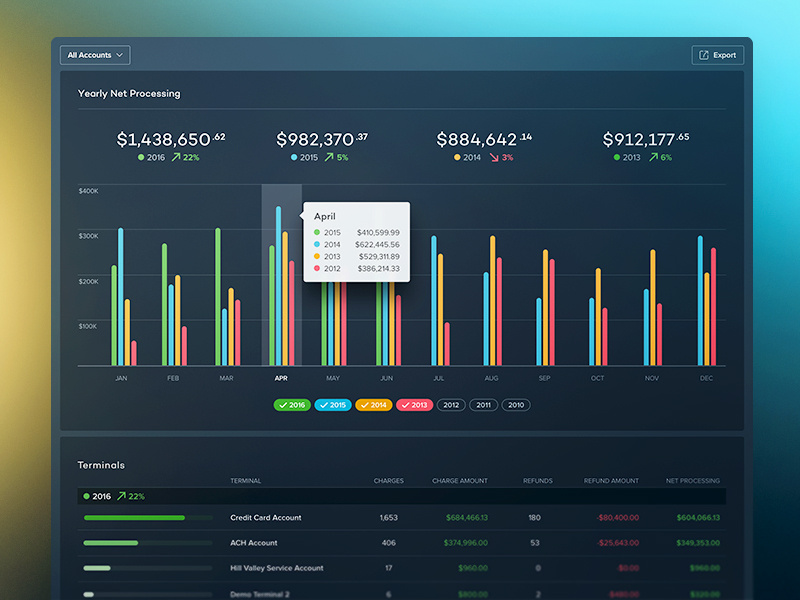Select the JUL month on the chart axis
800x600 pixels.
click(x=438, y=378)
